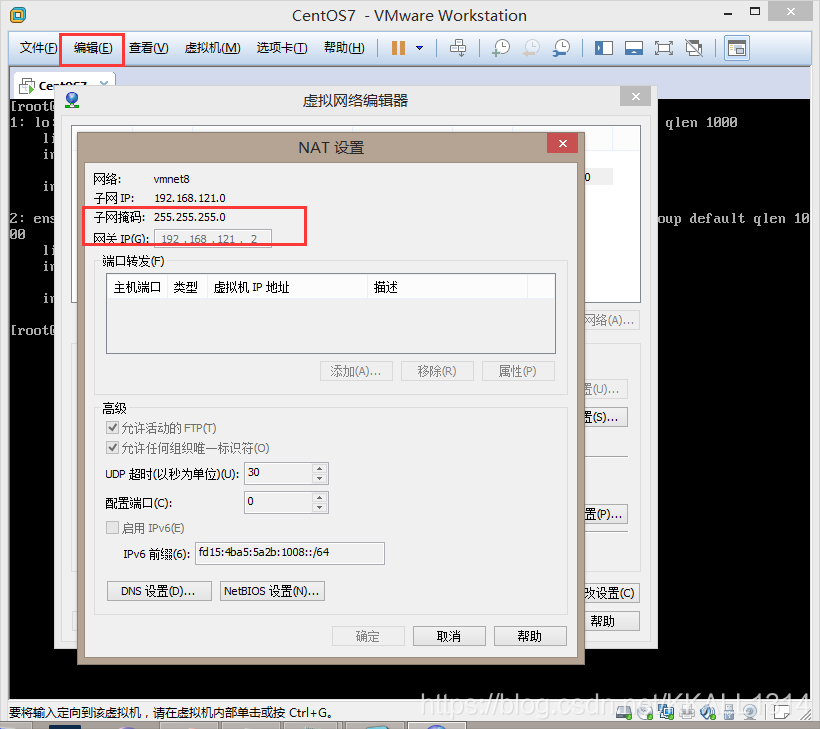The image size is (820, 729).
Task: Click the CD/DVD drive status icon
Action: click(645, 712)
